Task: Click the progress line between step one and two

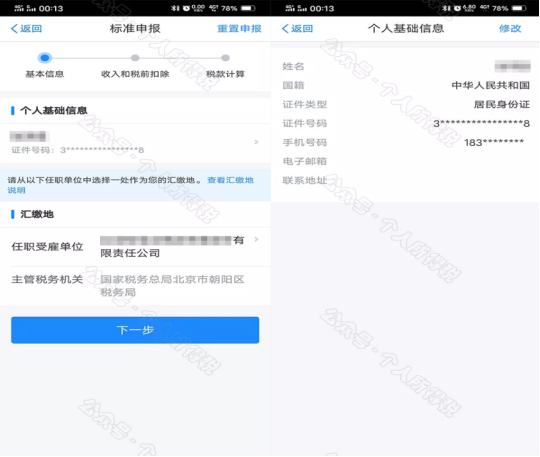Action: coord(91,58)
